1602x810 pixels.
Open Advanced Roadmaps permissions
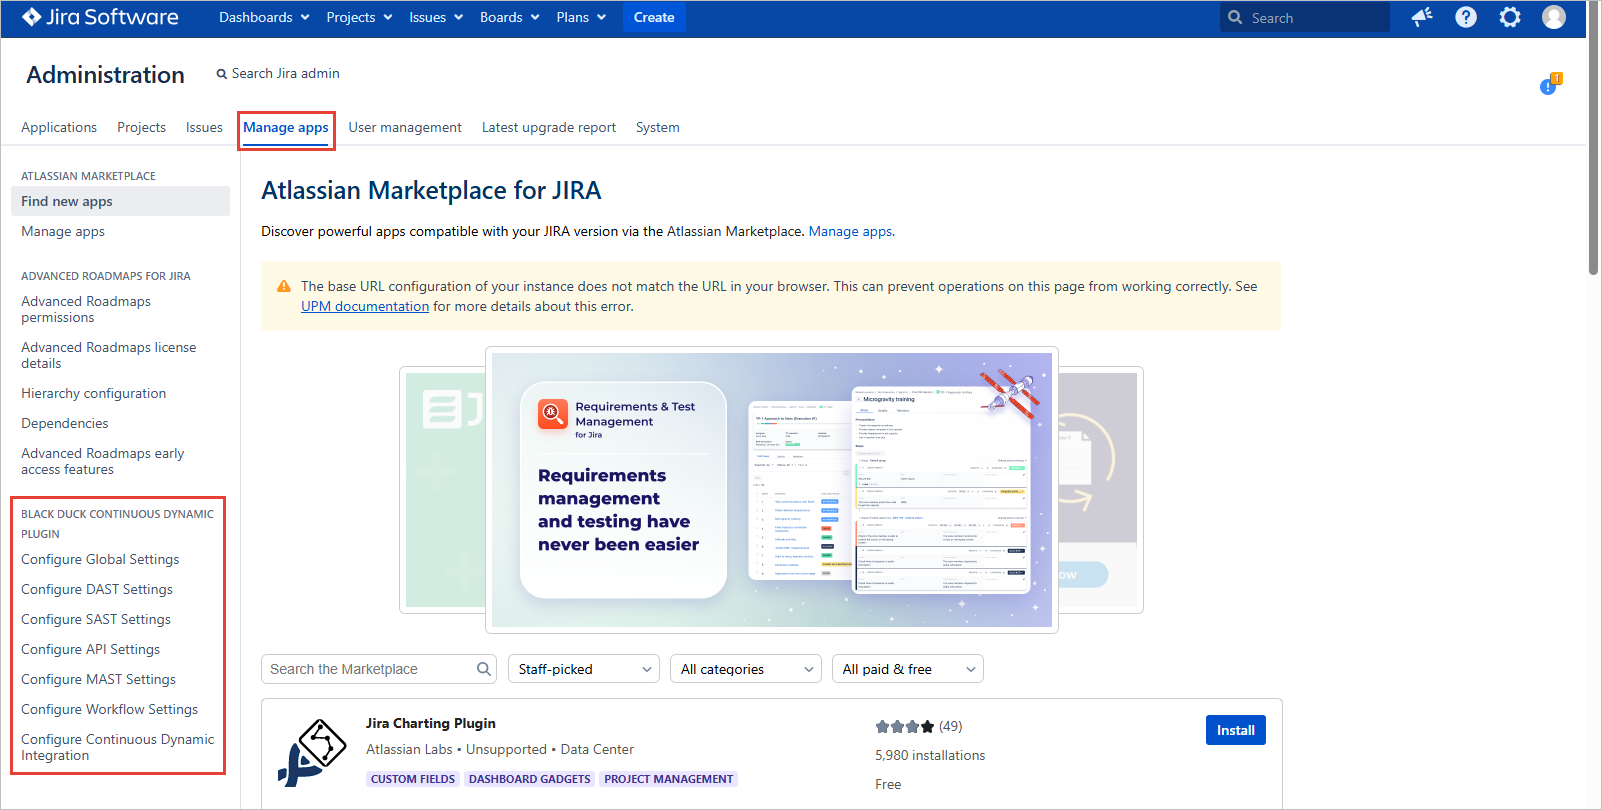click(x=86, y=309)
